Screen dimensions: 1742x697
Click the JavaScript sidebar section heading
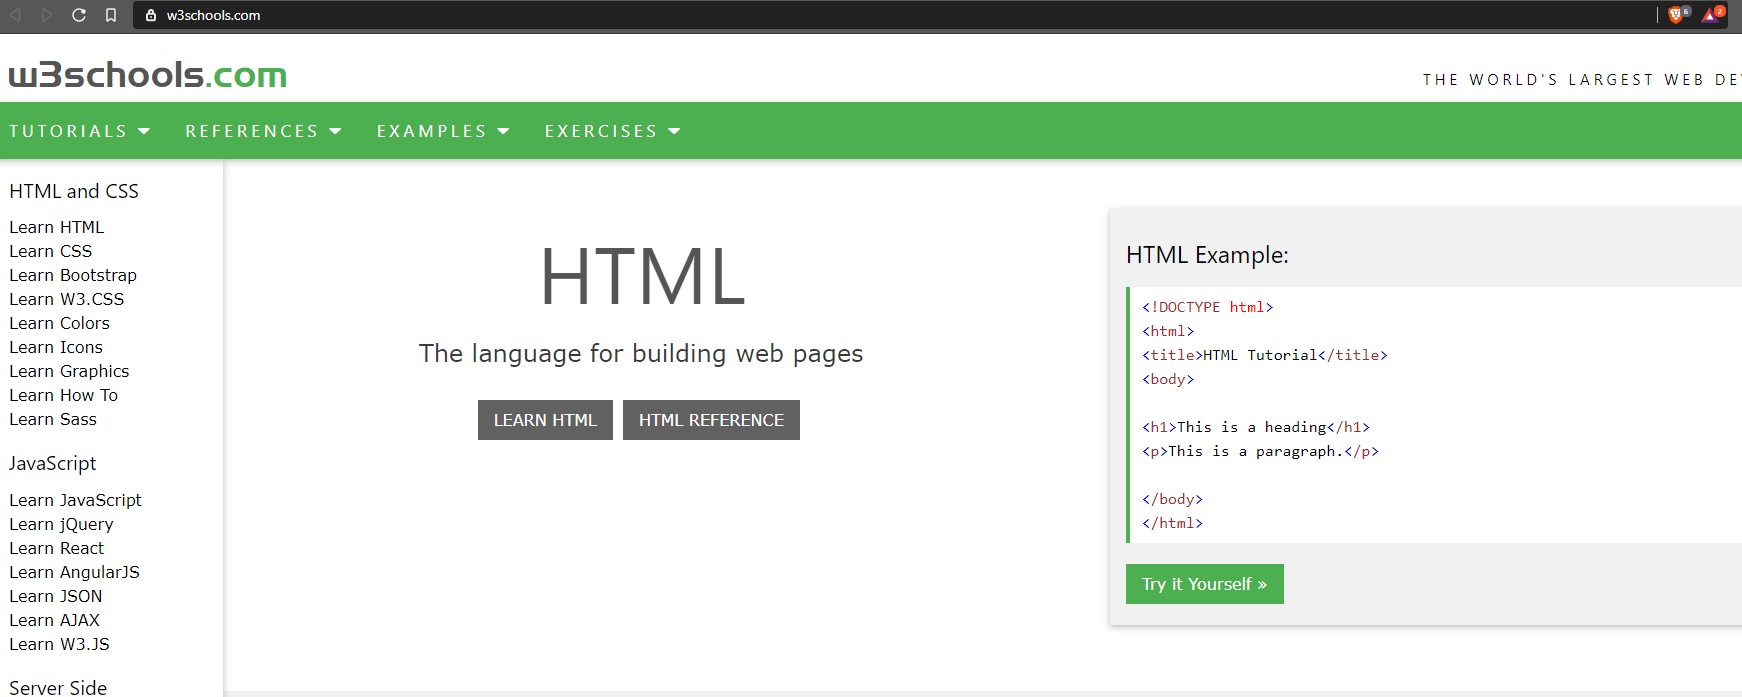click(x=53, y=464)
